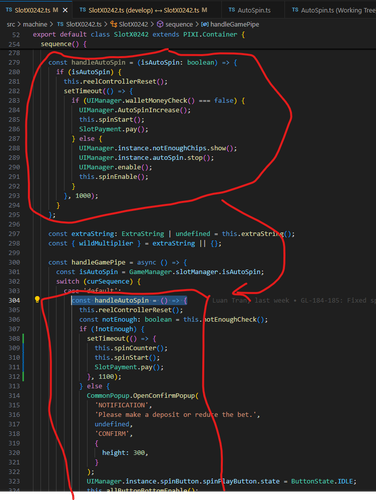Click 'this.spinStart();' on line 310
Screen dimensions: 376x500
coord(127,357)
